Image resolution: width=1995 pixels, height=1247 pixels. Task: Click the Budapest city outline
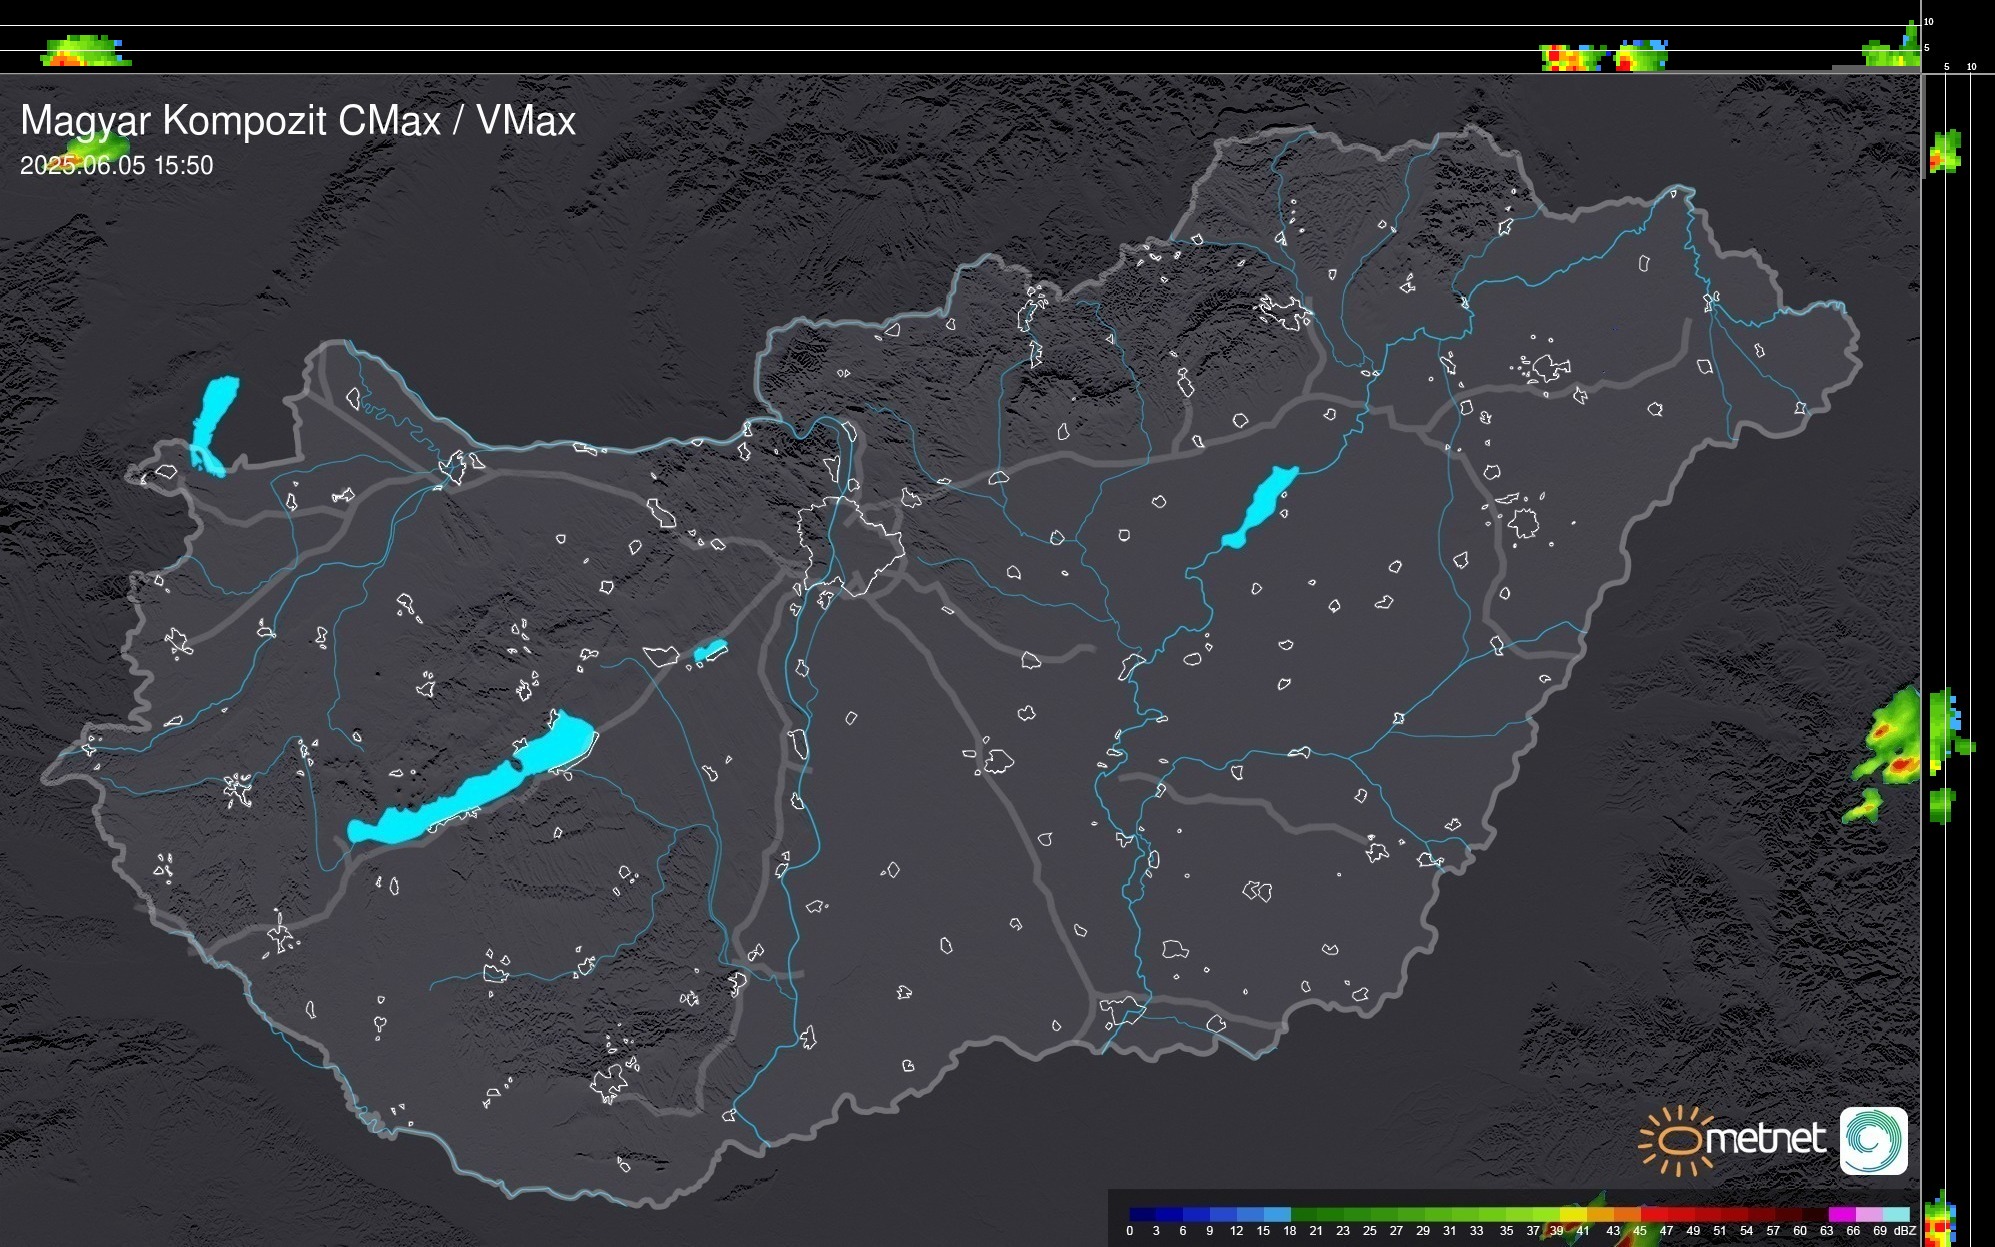(x=850, y=545)
